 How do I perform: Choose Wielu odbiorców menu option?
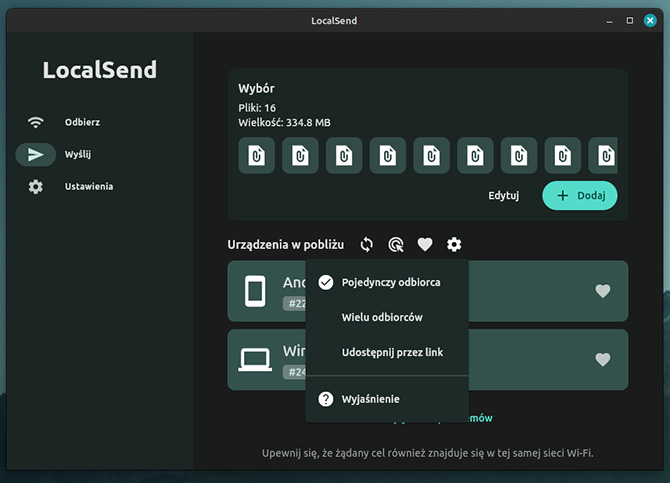point(387,317)
